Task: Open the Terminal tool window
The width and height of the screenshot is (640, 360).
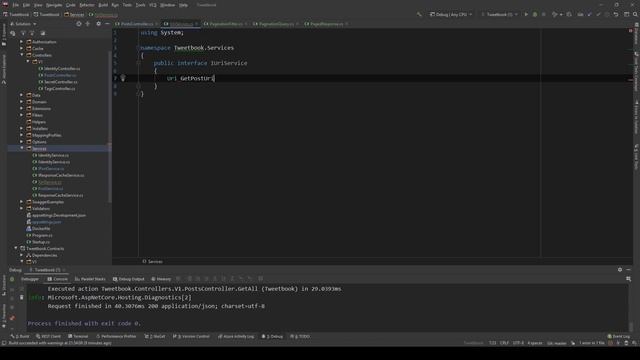Action: click(78, 336)
